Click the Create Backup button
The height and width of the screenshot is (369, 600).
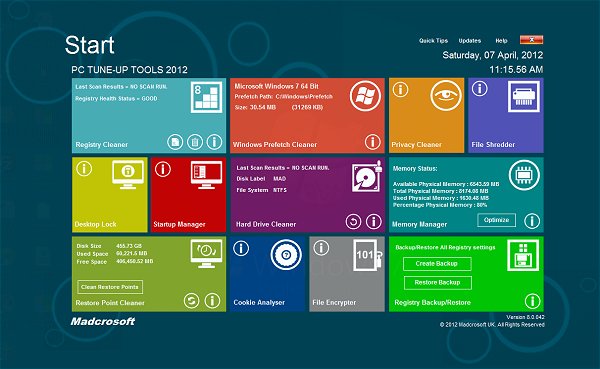pyautogui.click(x=437, y=264)
